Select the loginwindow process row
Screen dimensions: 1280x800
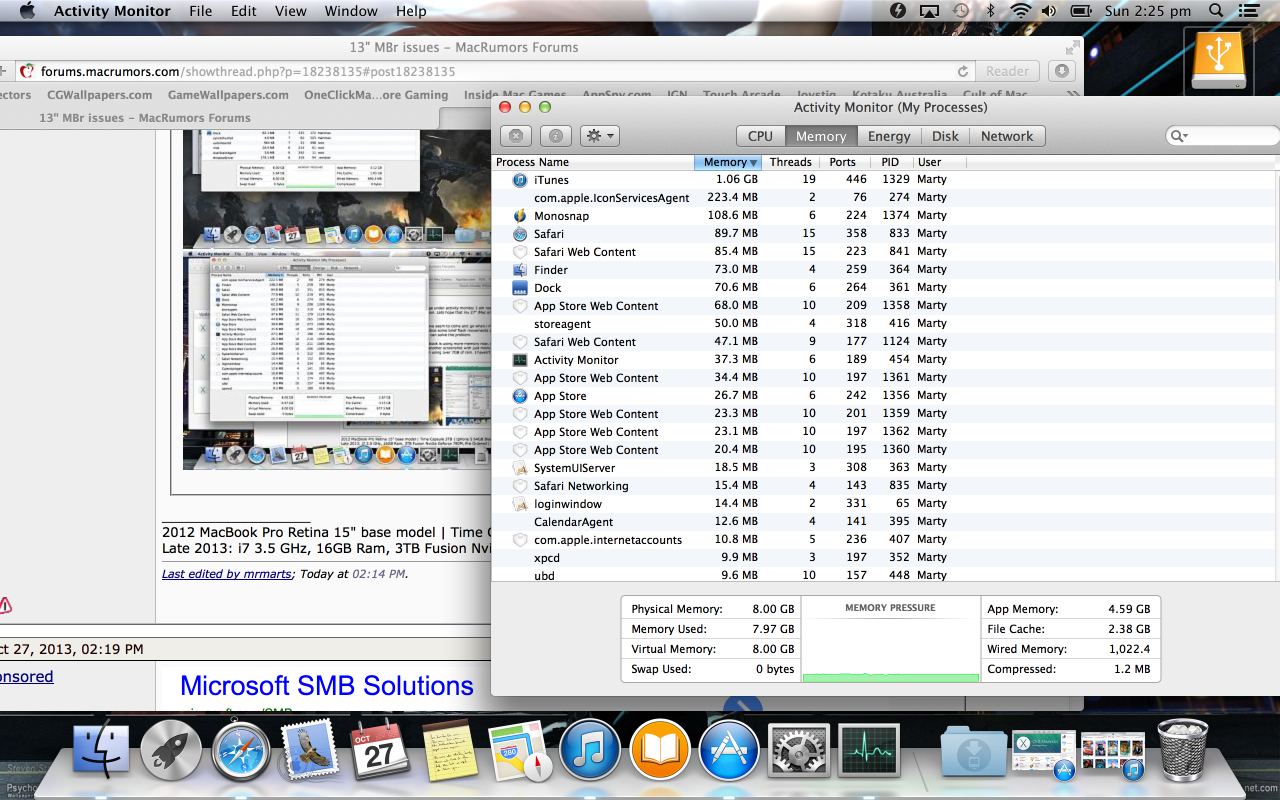885,504
